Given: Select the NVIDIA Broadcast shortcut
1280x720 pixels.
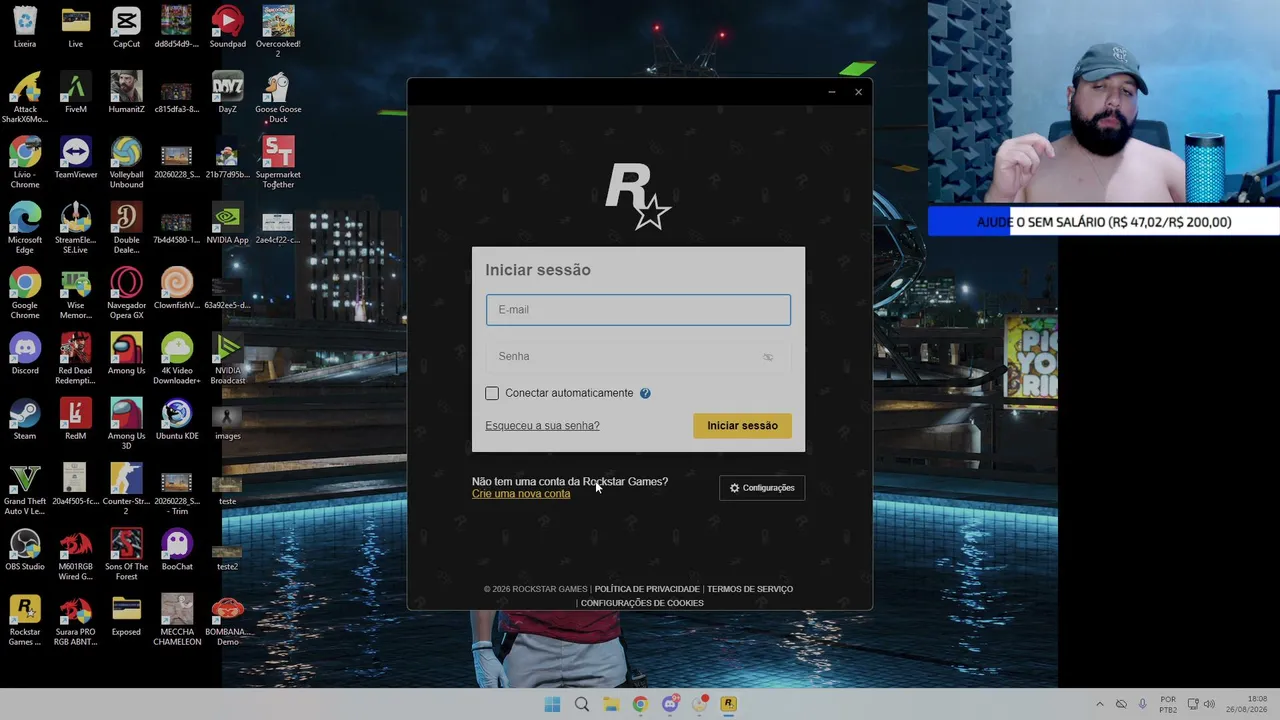Looking at the screenshot, I should click(x=228, y=358).
